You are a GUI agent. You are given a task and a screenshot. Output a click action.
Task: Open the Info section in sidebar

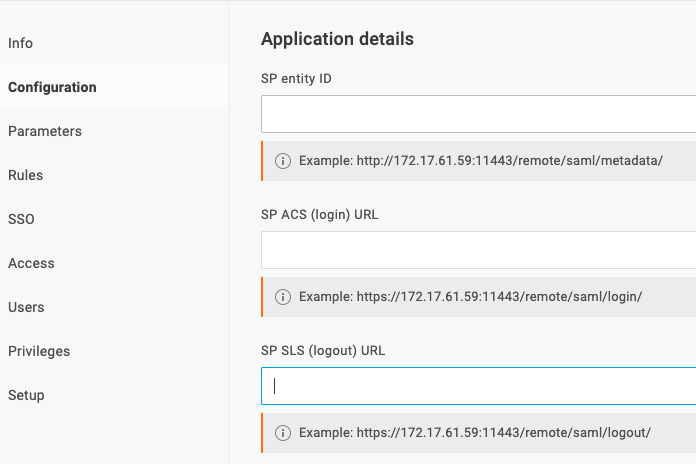[x=21, y=43]
